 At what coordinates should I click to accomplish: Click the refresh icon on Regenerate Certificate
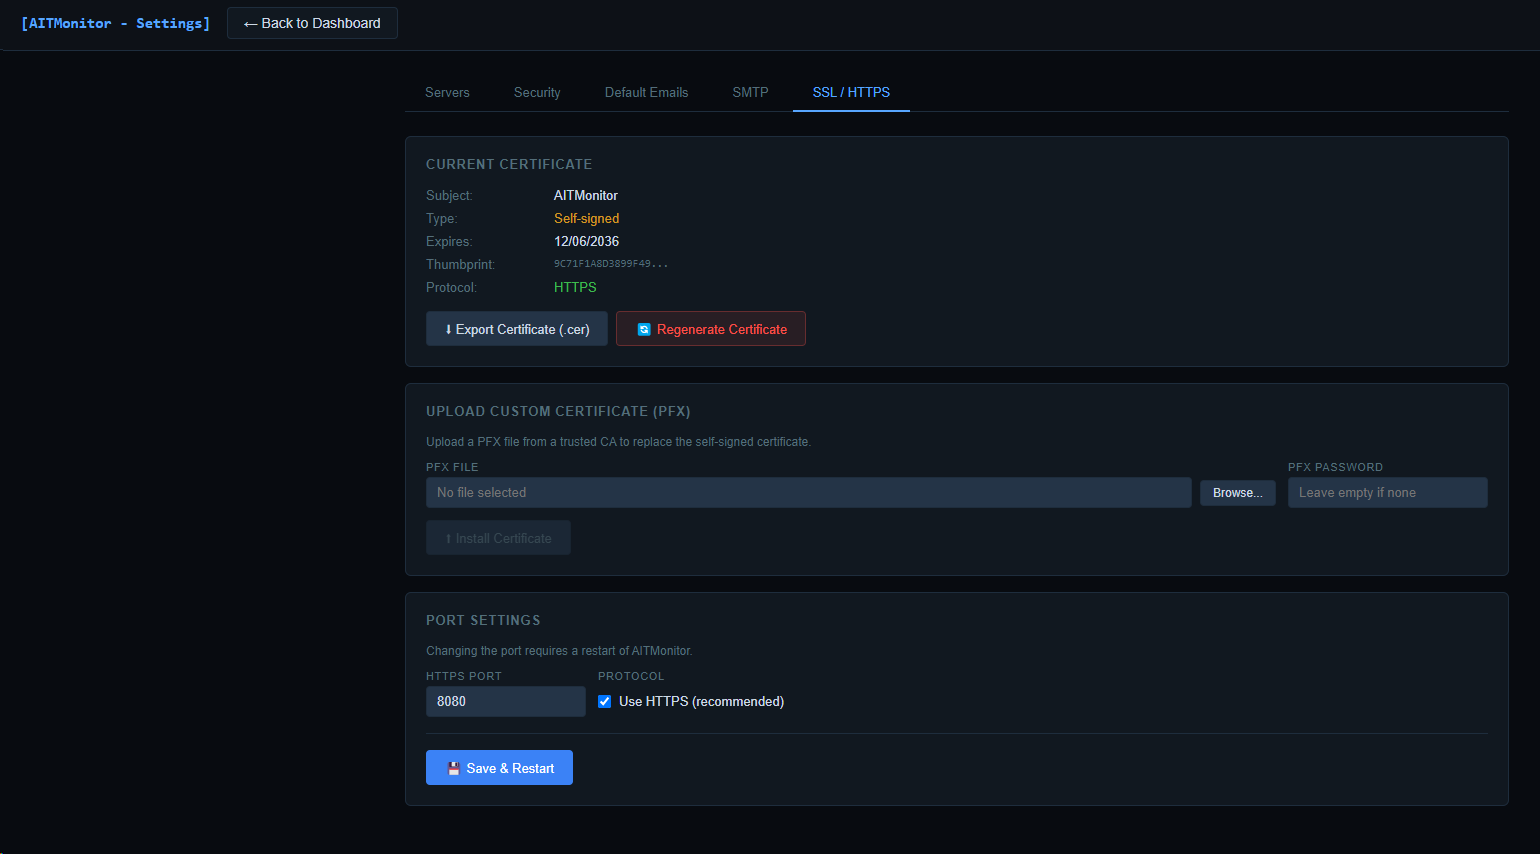pyautogui.click(x=644, y=329)
